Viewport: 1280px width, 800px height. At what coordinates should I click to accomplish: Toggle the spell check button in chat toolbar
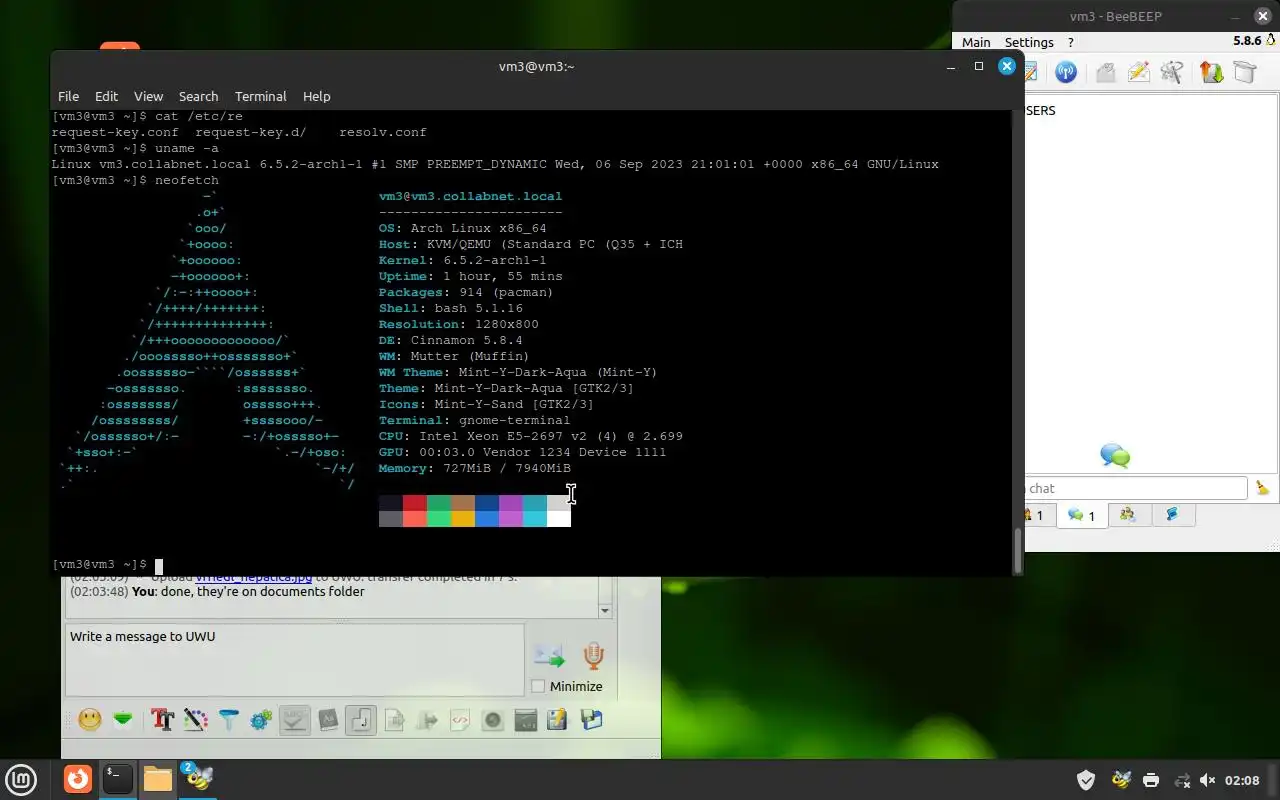295,720
